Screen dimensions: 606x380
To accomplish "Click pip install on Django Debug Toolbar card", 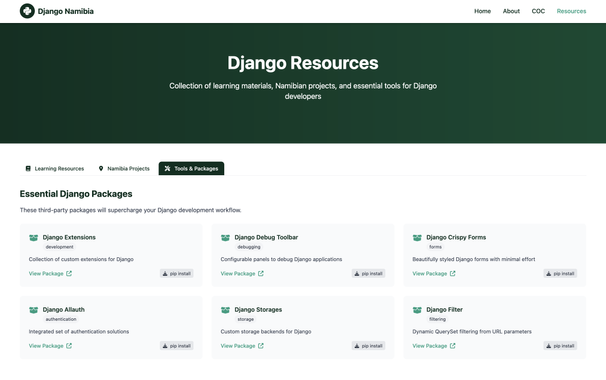I will [368, 274].
